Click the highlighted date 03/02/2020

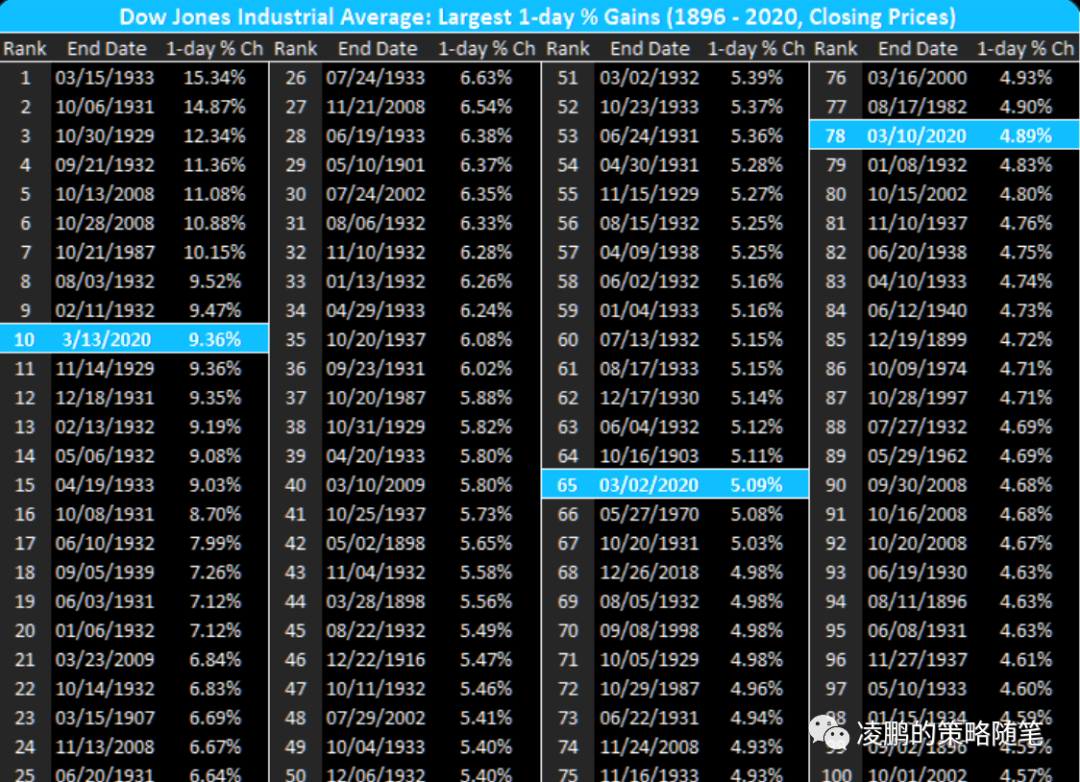click(x=649, y=485)
